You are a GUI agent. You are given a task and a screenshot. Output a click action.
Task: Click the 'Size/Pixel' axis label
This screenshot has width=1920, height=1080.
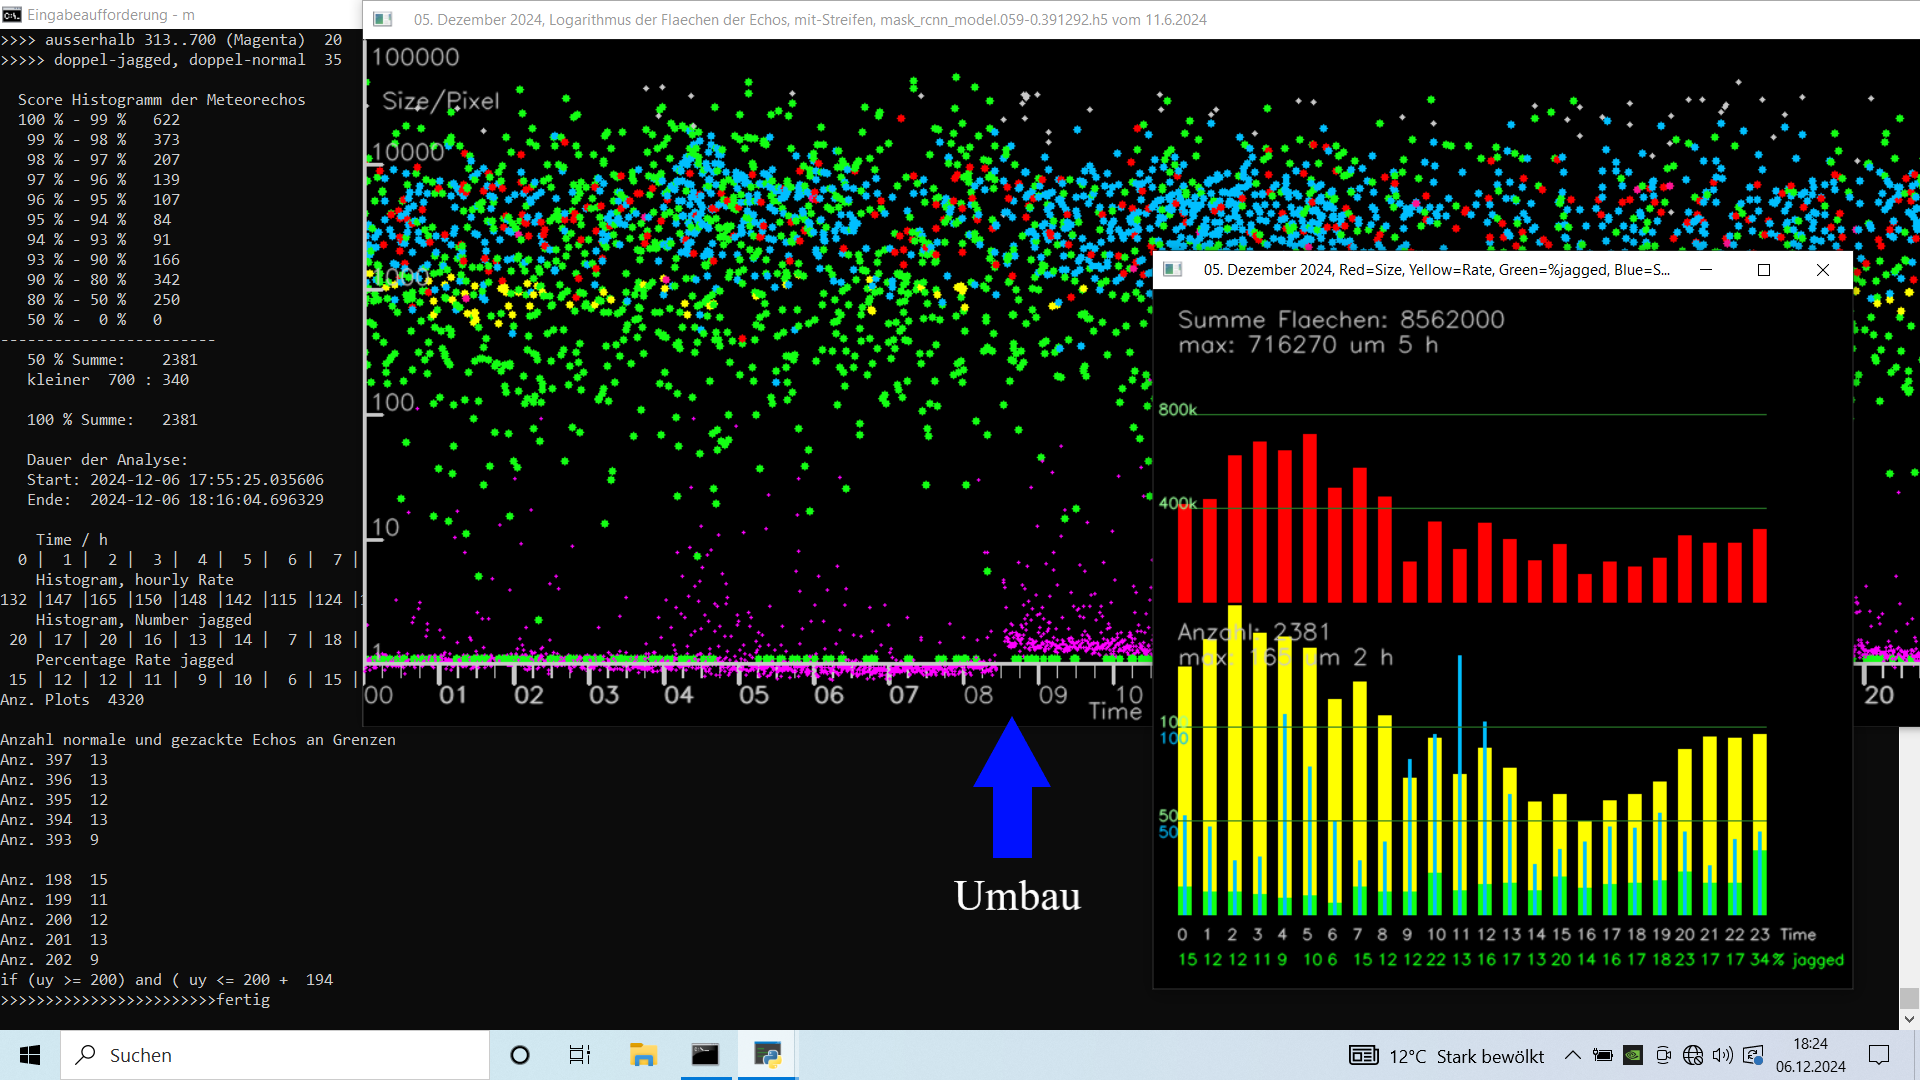(441, 101)
